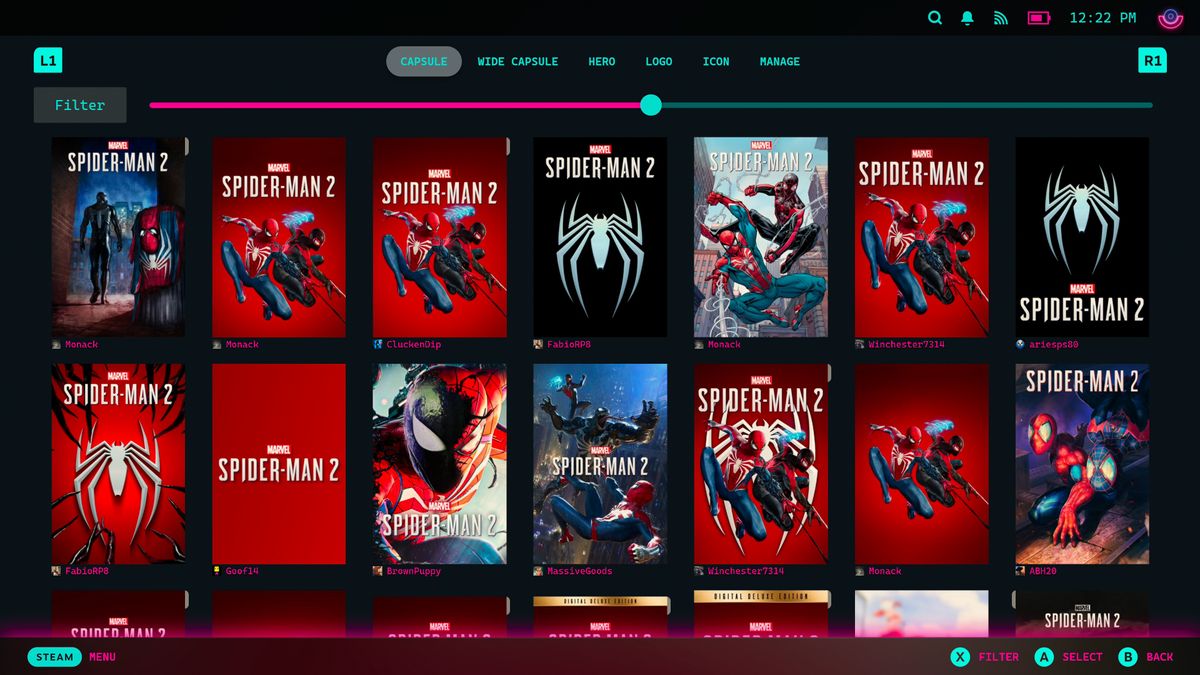Switch to the Wide Capsule tab
The image size is (1200, 675).
(x=518, y=61)
